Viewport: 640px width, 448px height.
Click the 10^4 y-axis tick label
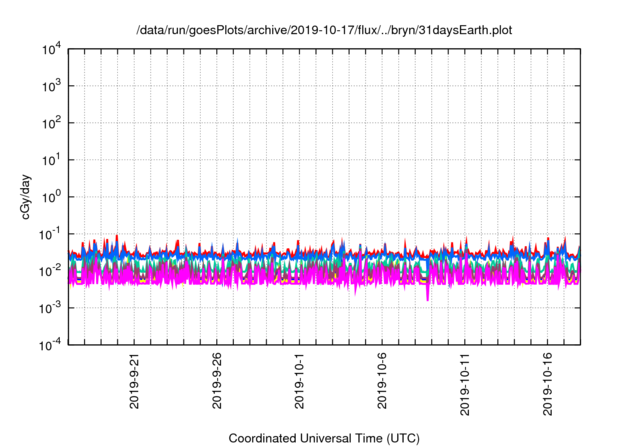point(50,49)
